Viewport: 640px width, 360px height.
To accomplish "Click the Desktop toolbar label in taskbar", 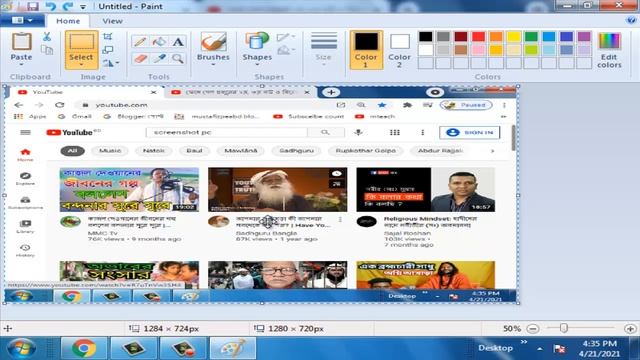I will (x=496, y=348).
